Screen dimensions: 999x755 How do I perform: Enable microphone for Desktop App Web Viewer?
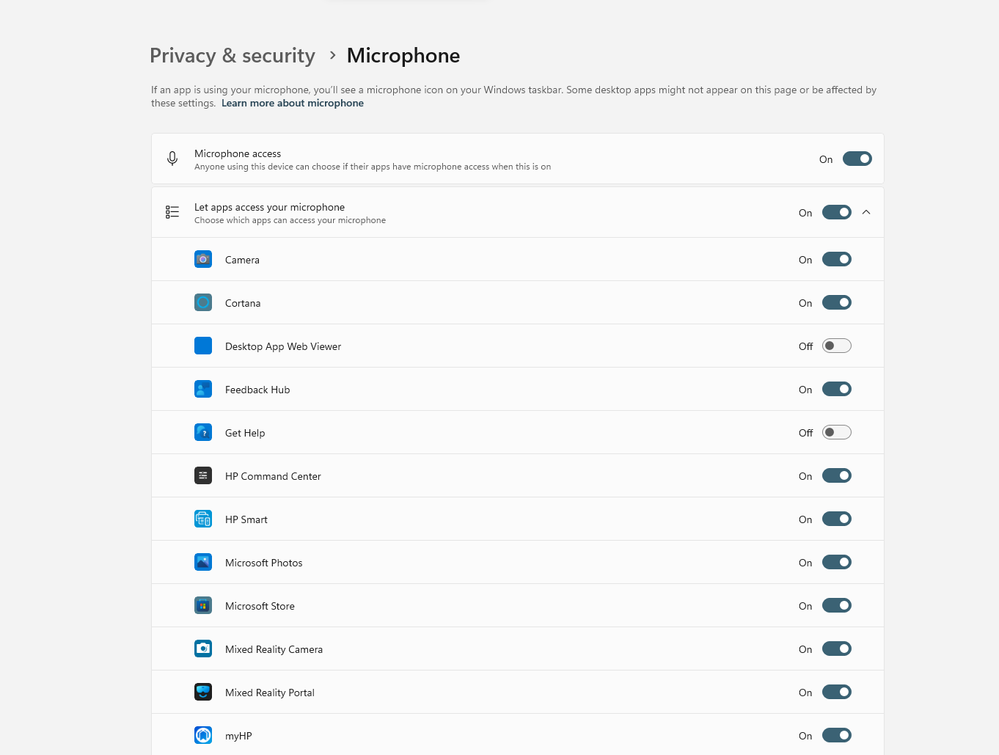pos(836,346)
